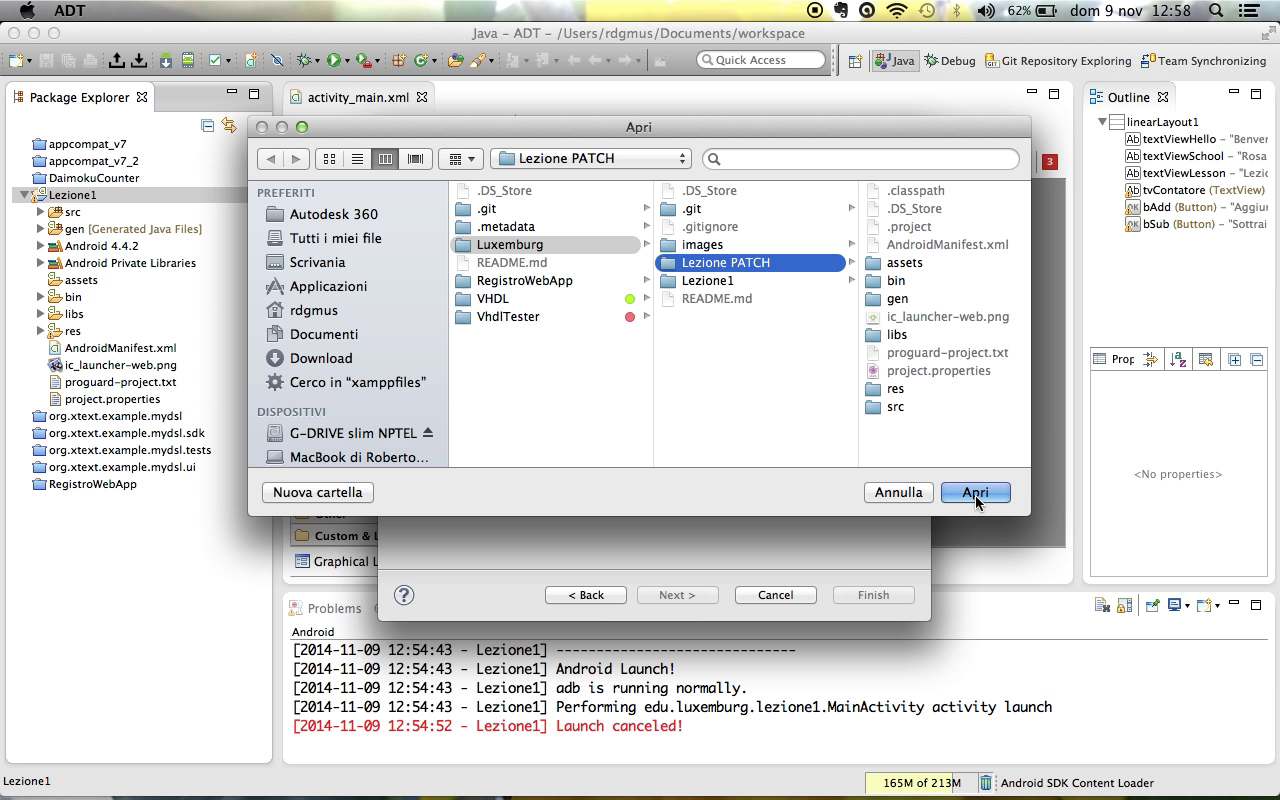
Task: Collapse the Lezione1 project tree node
Action: 24,195
